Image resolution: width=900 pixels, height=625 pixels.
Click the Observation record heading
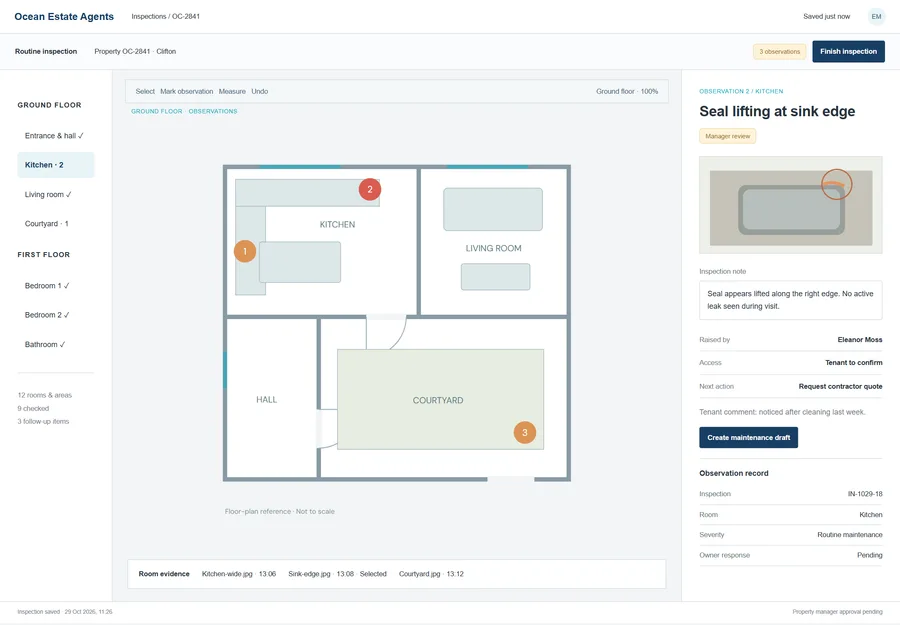click(734, 473)
